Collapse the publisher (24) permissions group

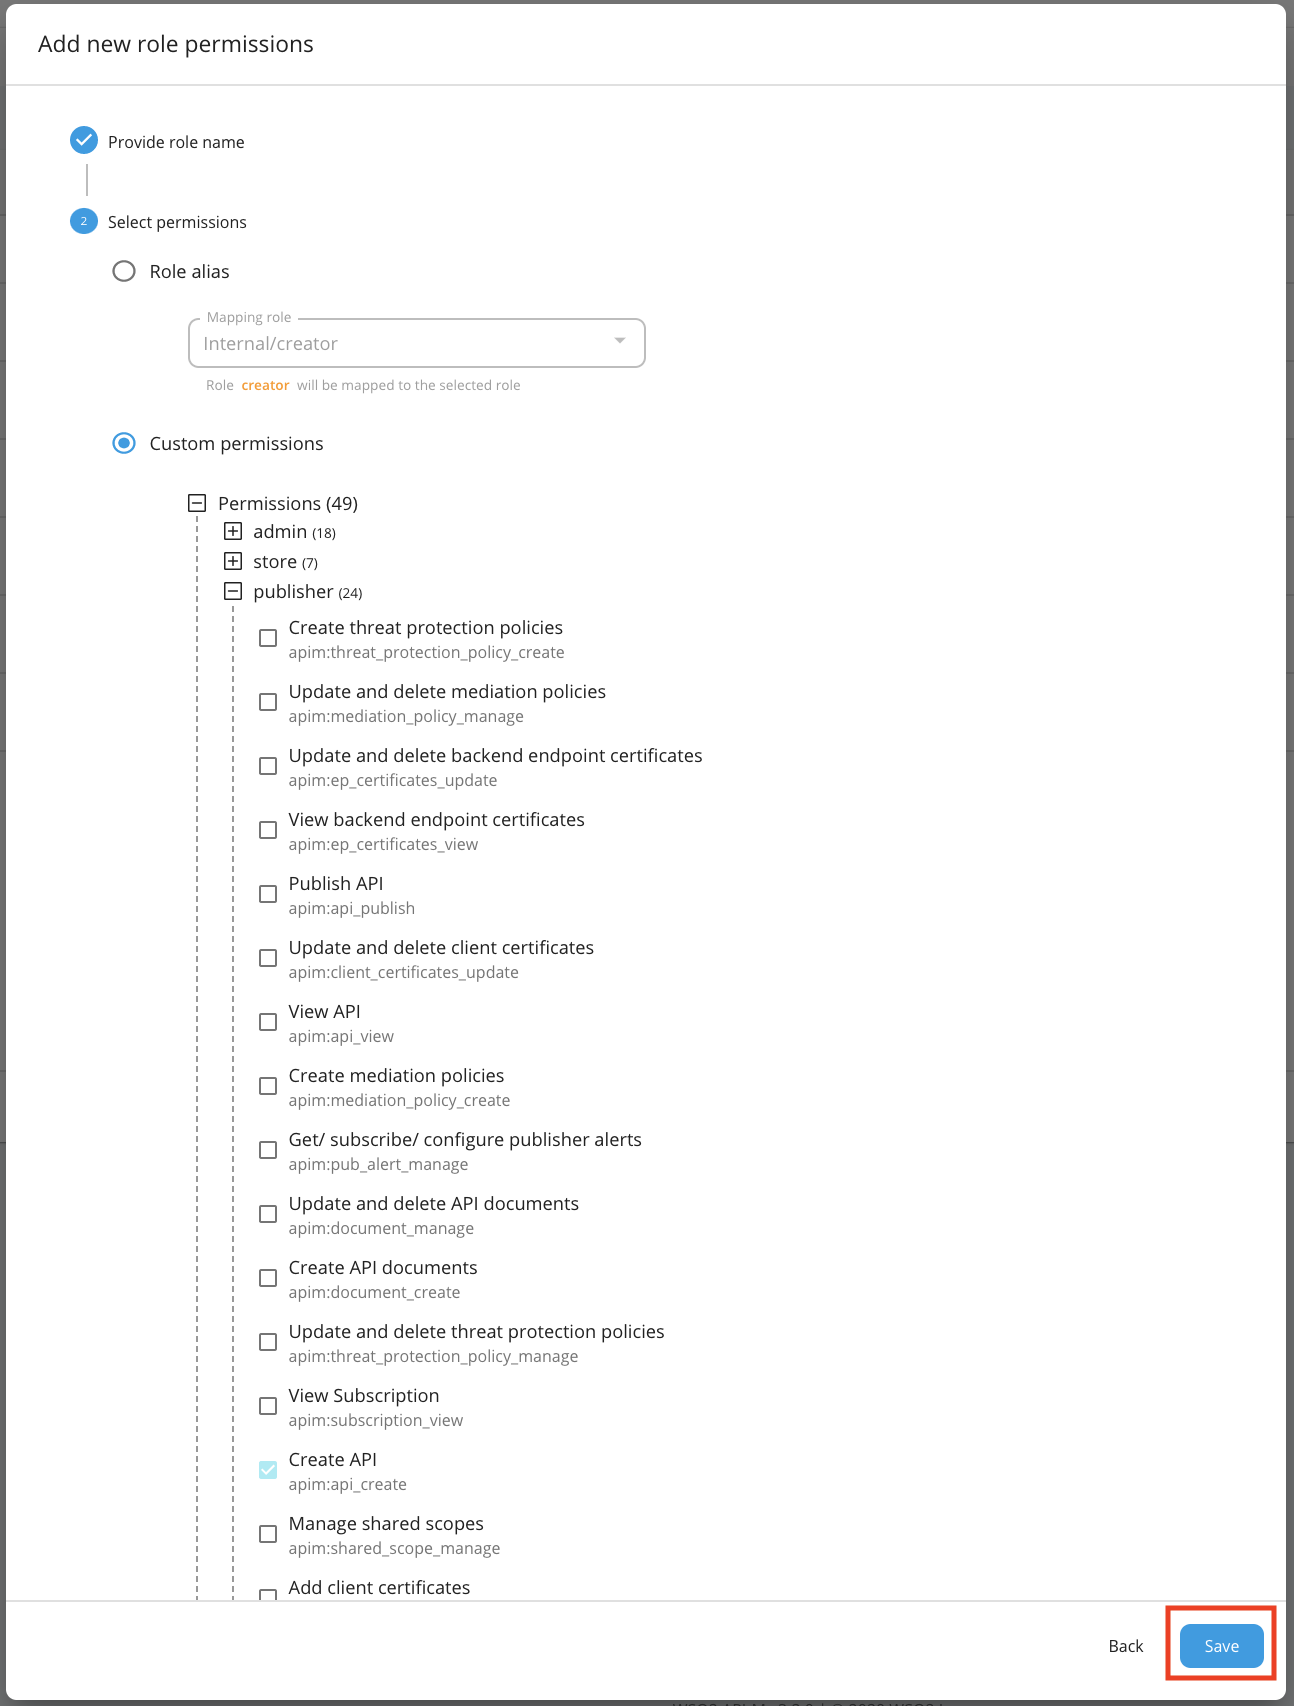(234, 591)
